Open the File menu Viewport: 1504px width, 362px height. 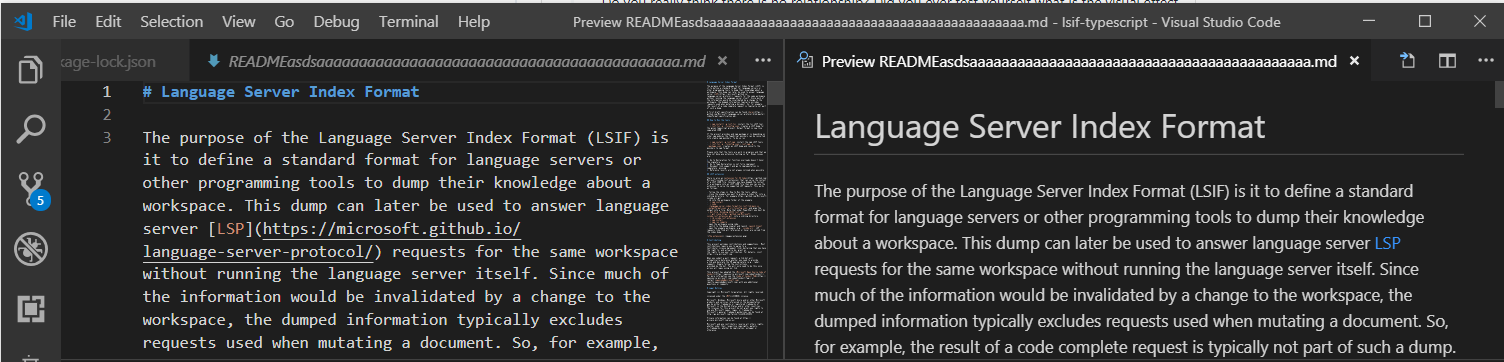pos(64,21)
